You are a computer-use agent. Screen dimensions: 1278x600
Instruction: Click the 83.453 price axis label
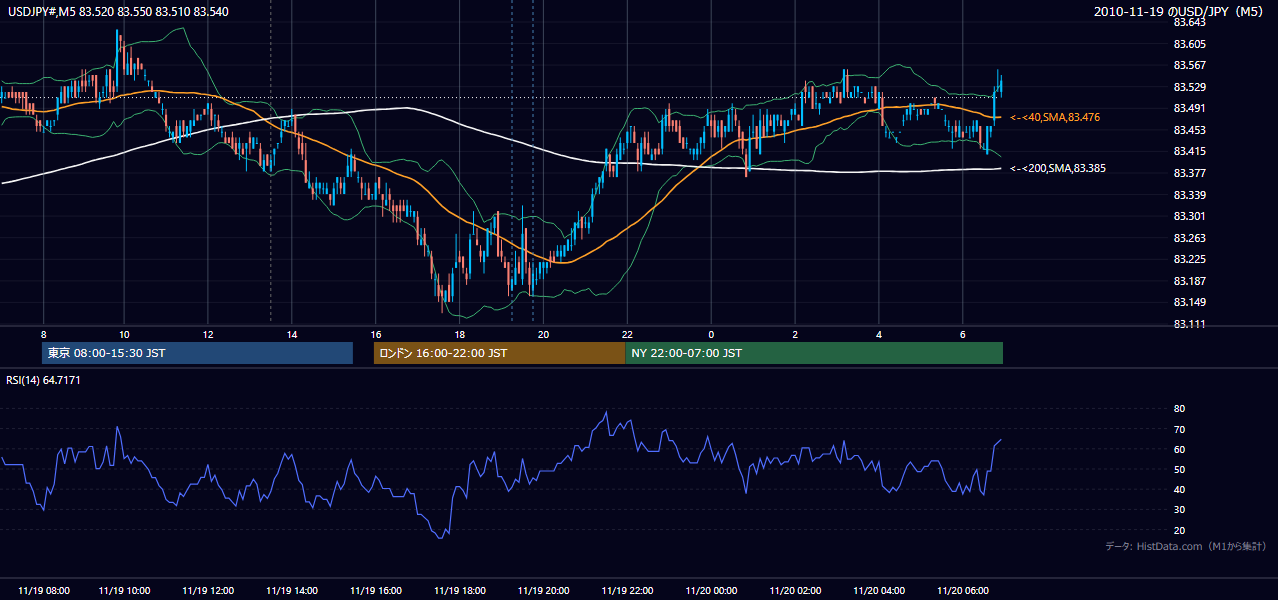tap(1189, 130)
